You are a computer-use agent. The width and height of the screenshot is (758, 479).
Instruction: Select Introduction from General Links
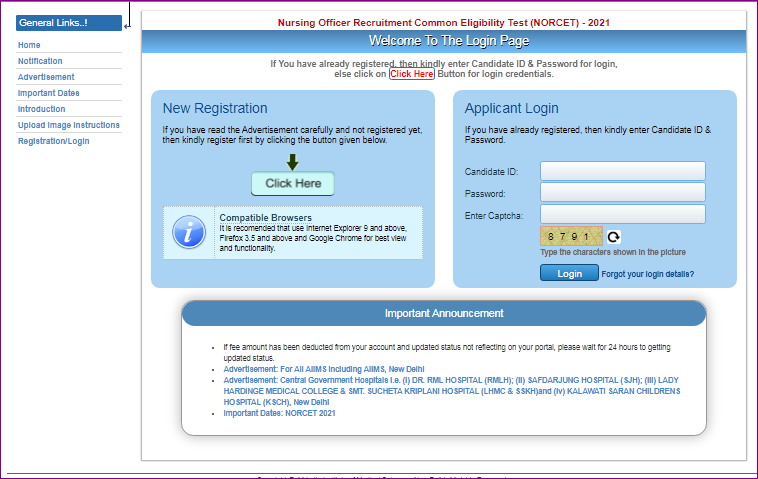click(41, 109)
